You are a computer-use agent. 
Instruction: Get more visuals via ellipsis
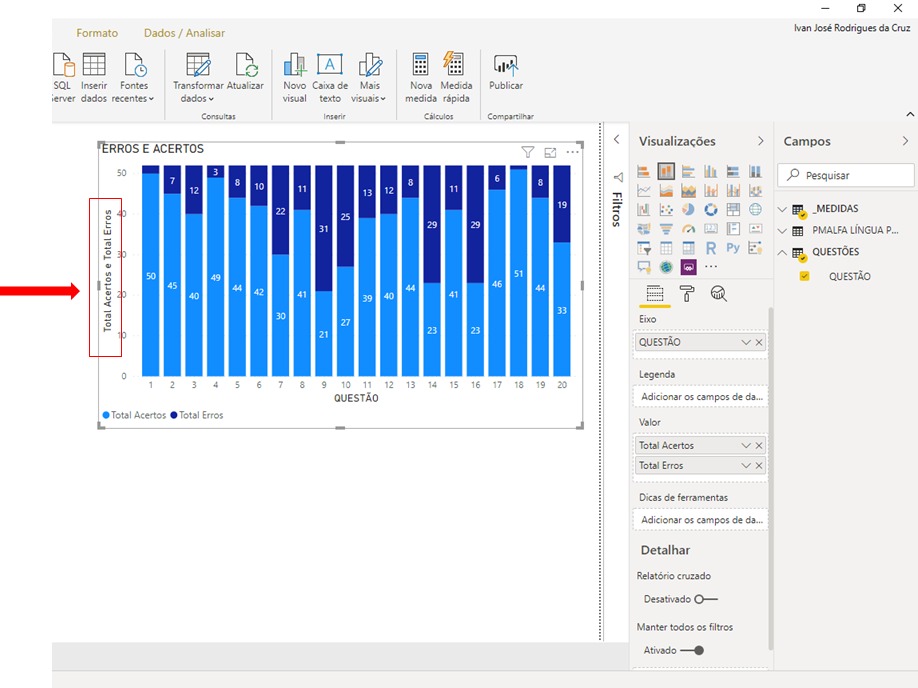(x=711, y=266)
